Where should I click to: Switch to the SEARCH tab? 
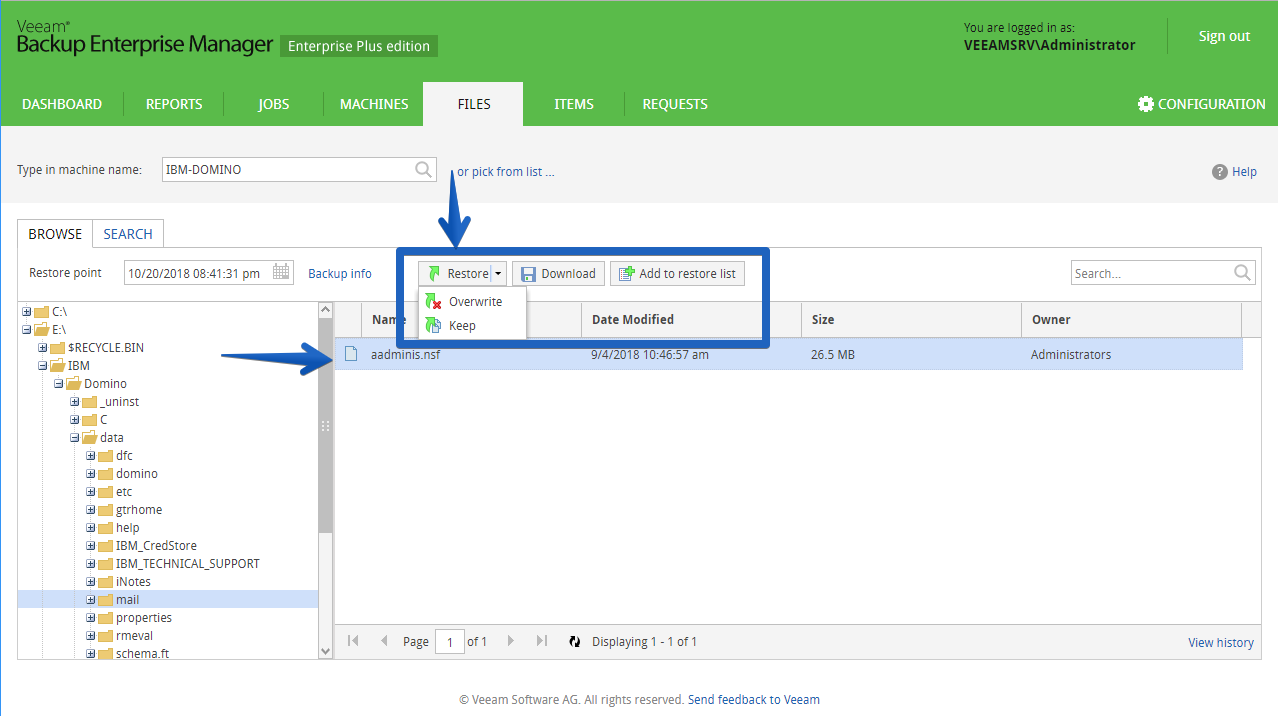128,234
